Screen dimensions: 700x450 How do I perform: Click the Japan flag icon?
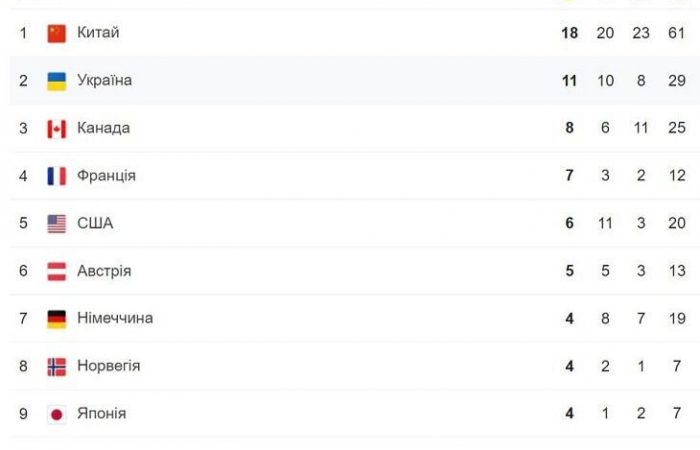click(57, 415)
